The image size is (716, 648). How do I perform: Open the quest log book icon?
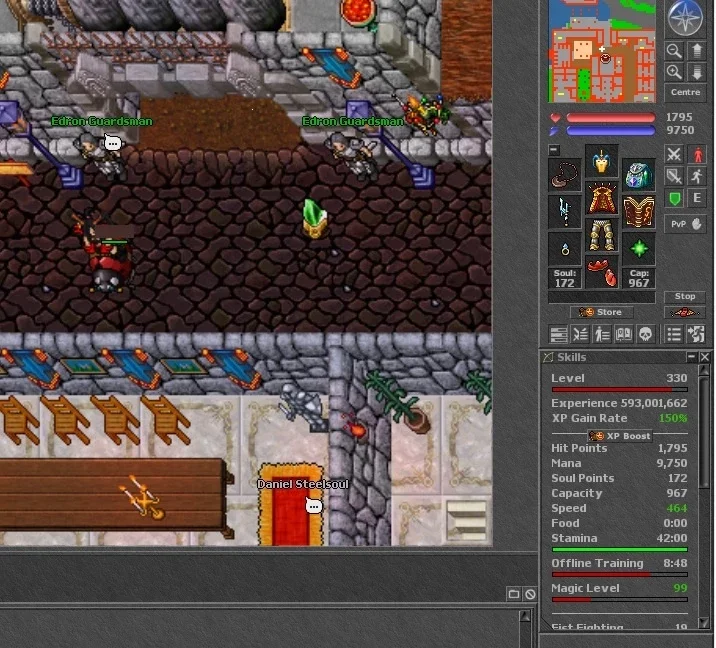[624, 335]
